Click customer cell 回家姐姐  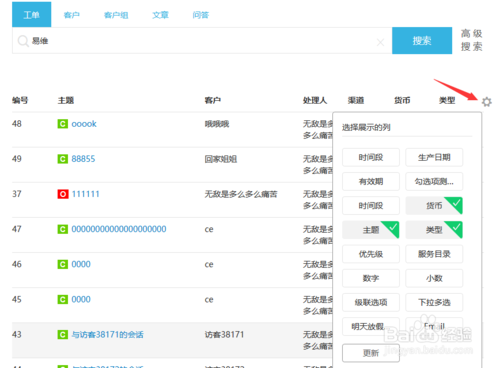[x=221, y=159]
